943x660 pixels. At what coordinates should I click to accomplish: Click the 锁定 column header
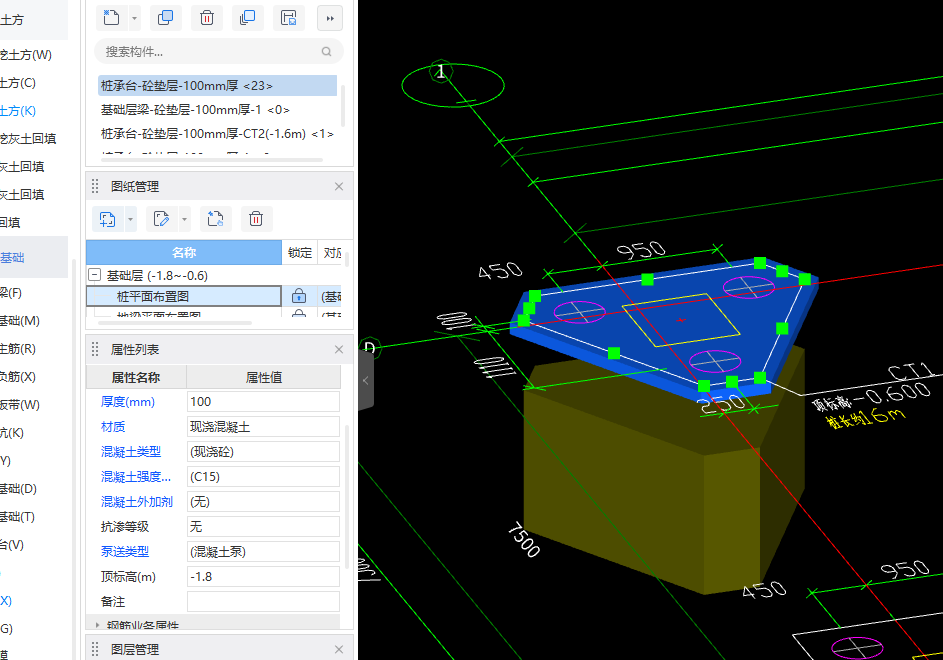pos(299,253)
